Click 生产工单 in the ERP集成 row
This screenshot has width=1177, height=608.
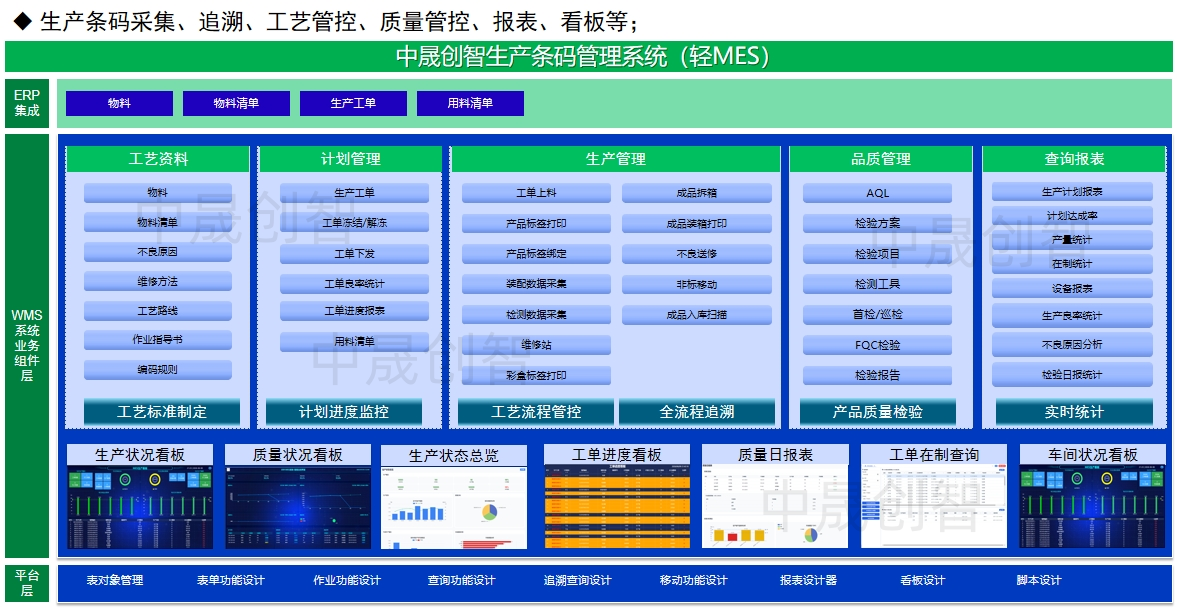(x=354, y=104)
